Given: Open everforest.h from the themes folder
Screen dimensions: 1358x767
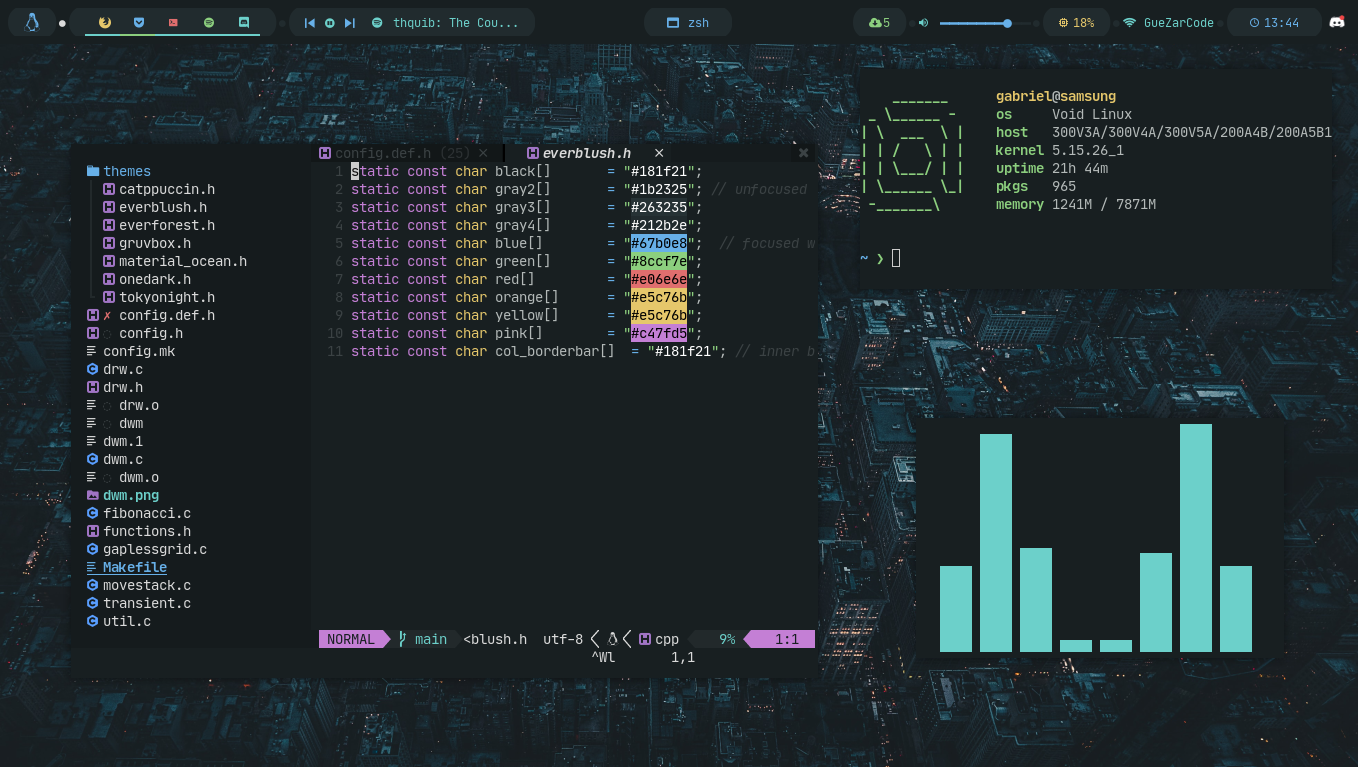Looking at the screenshot, I should [167, 225].
